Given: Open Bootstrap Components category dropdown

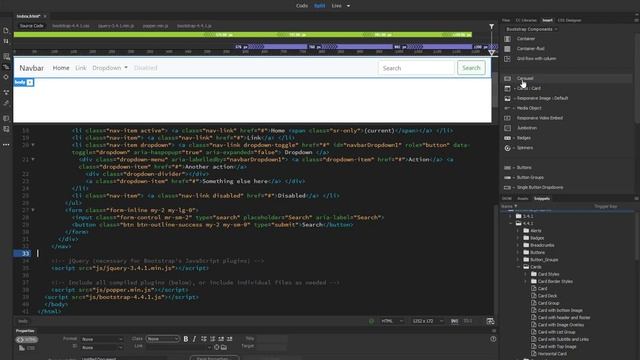Looking at the screenshot, I should (531, 29).
